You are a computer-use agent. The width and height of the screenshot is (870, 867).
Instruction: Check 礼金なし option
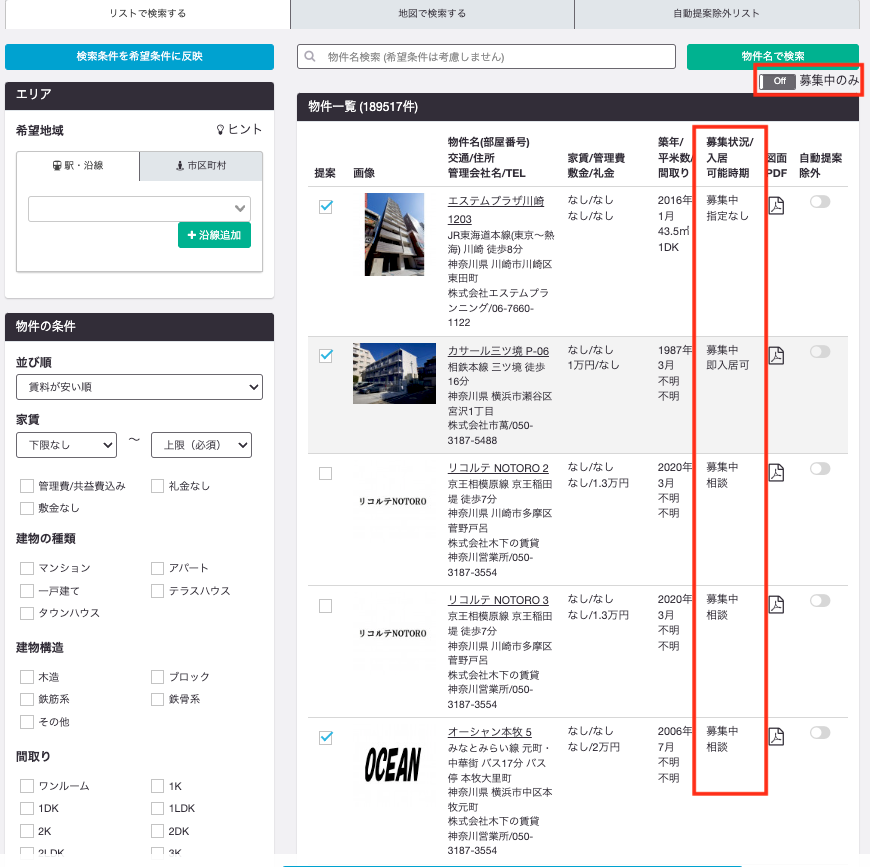coord(158,486)
